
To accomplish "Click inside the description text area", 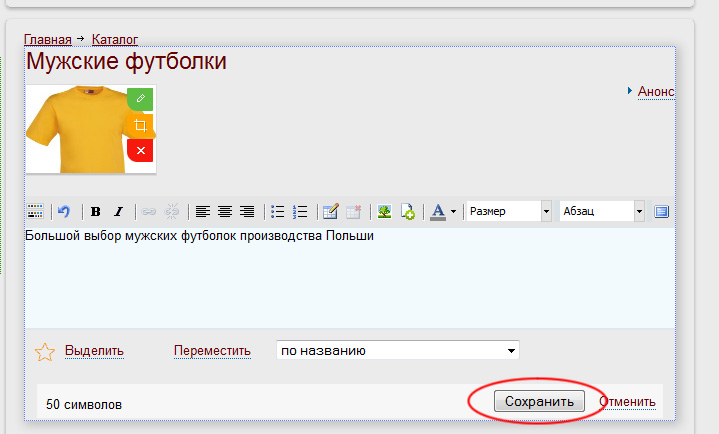I will 350,285.
